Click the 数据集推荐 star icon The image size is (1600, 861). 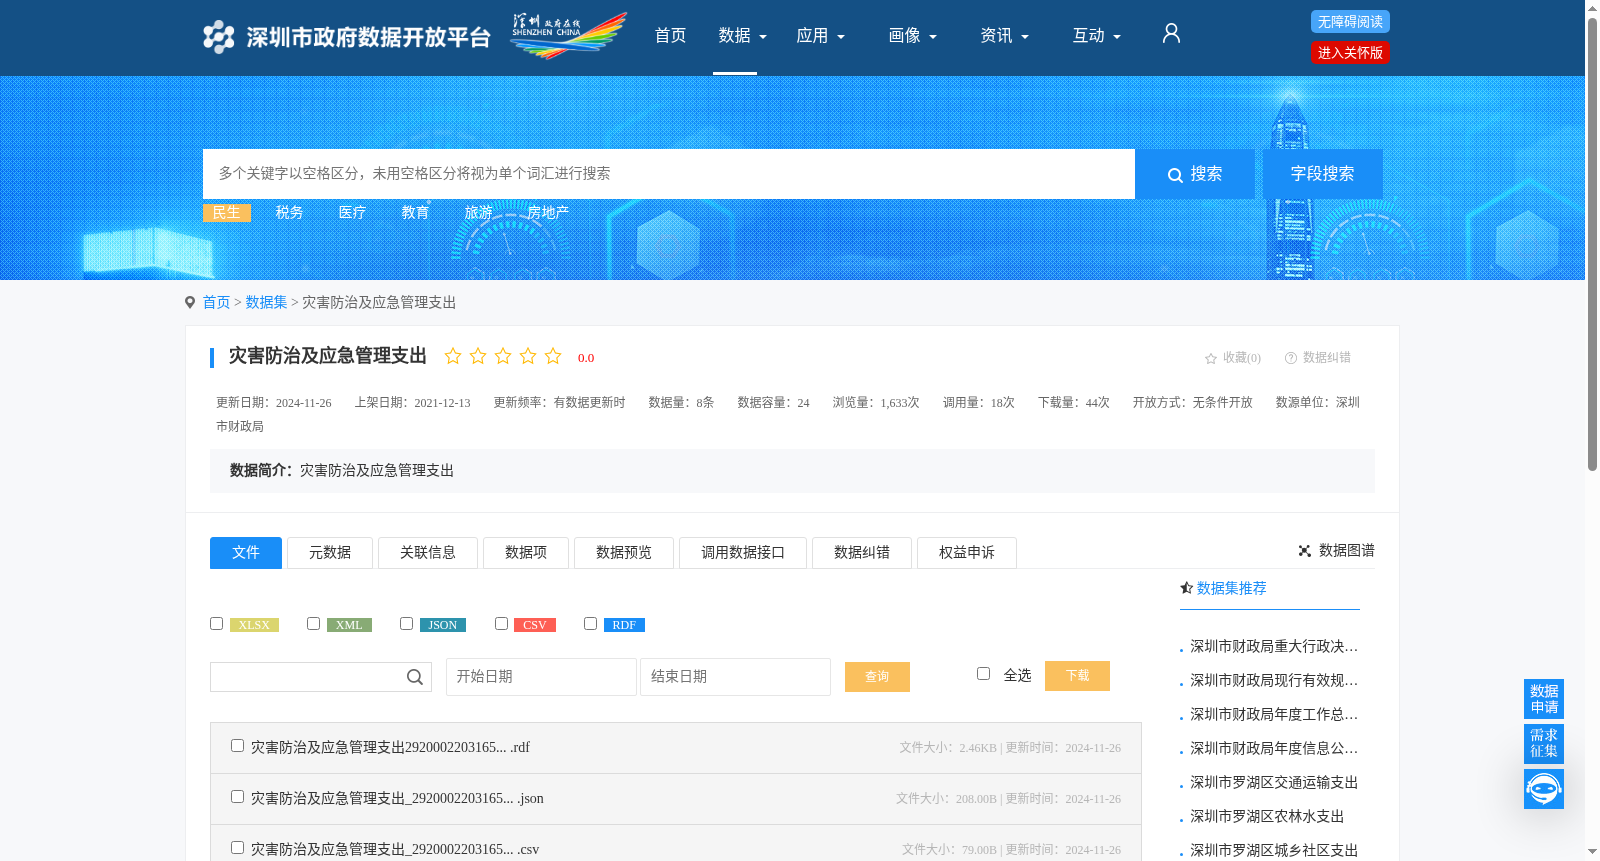pyautogui.click(x=1187, y=588)
